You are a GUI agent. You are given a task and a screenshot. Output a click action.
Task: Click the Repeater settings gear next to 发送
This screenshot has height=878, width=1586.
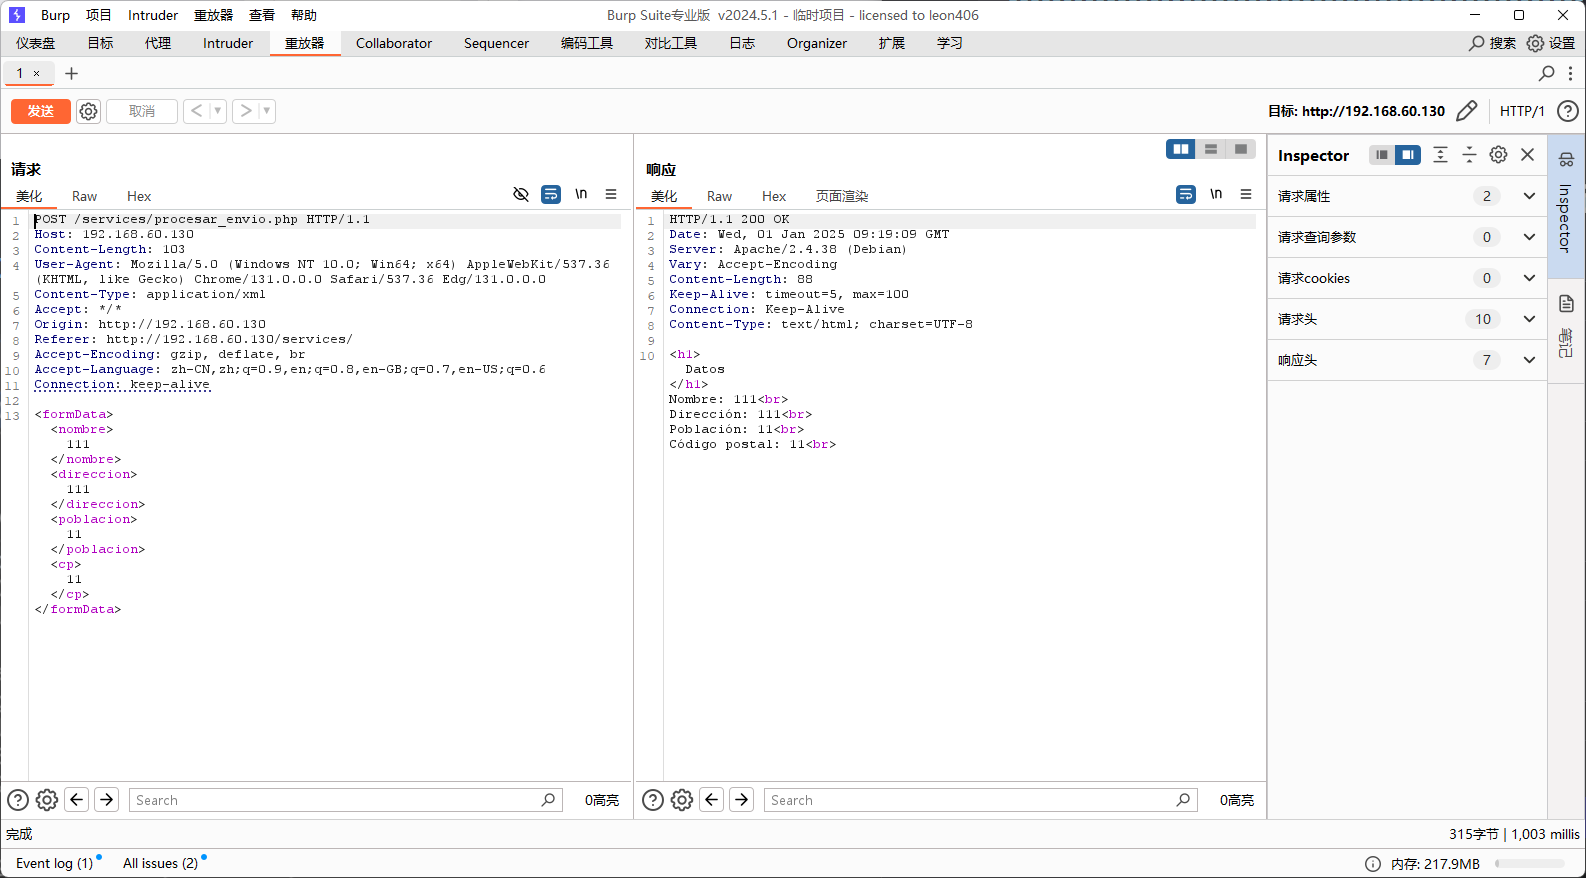point(88,111)
